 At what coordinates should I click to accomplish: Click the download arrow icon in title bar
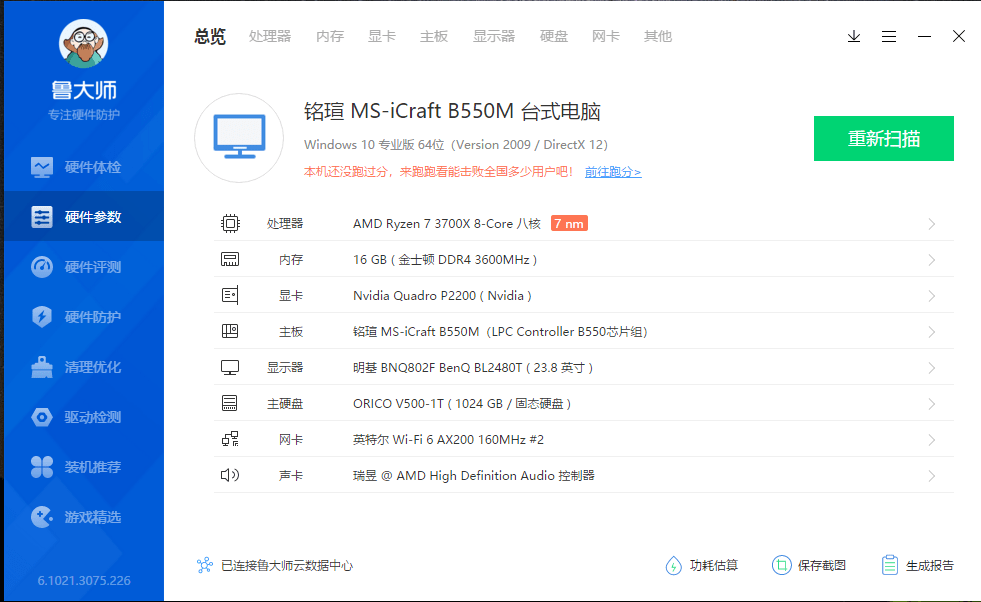click(x=853, y=36)
